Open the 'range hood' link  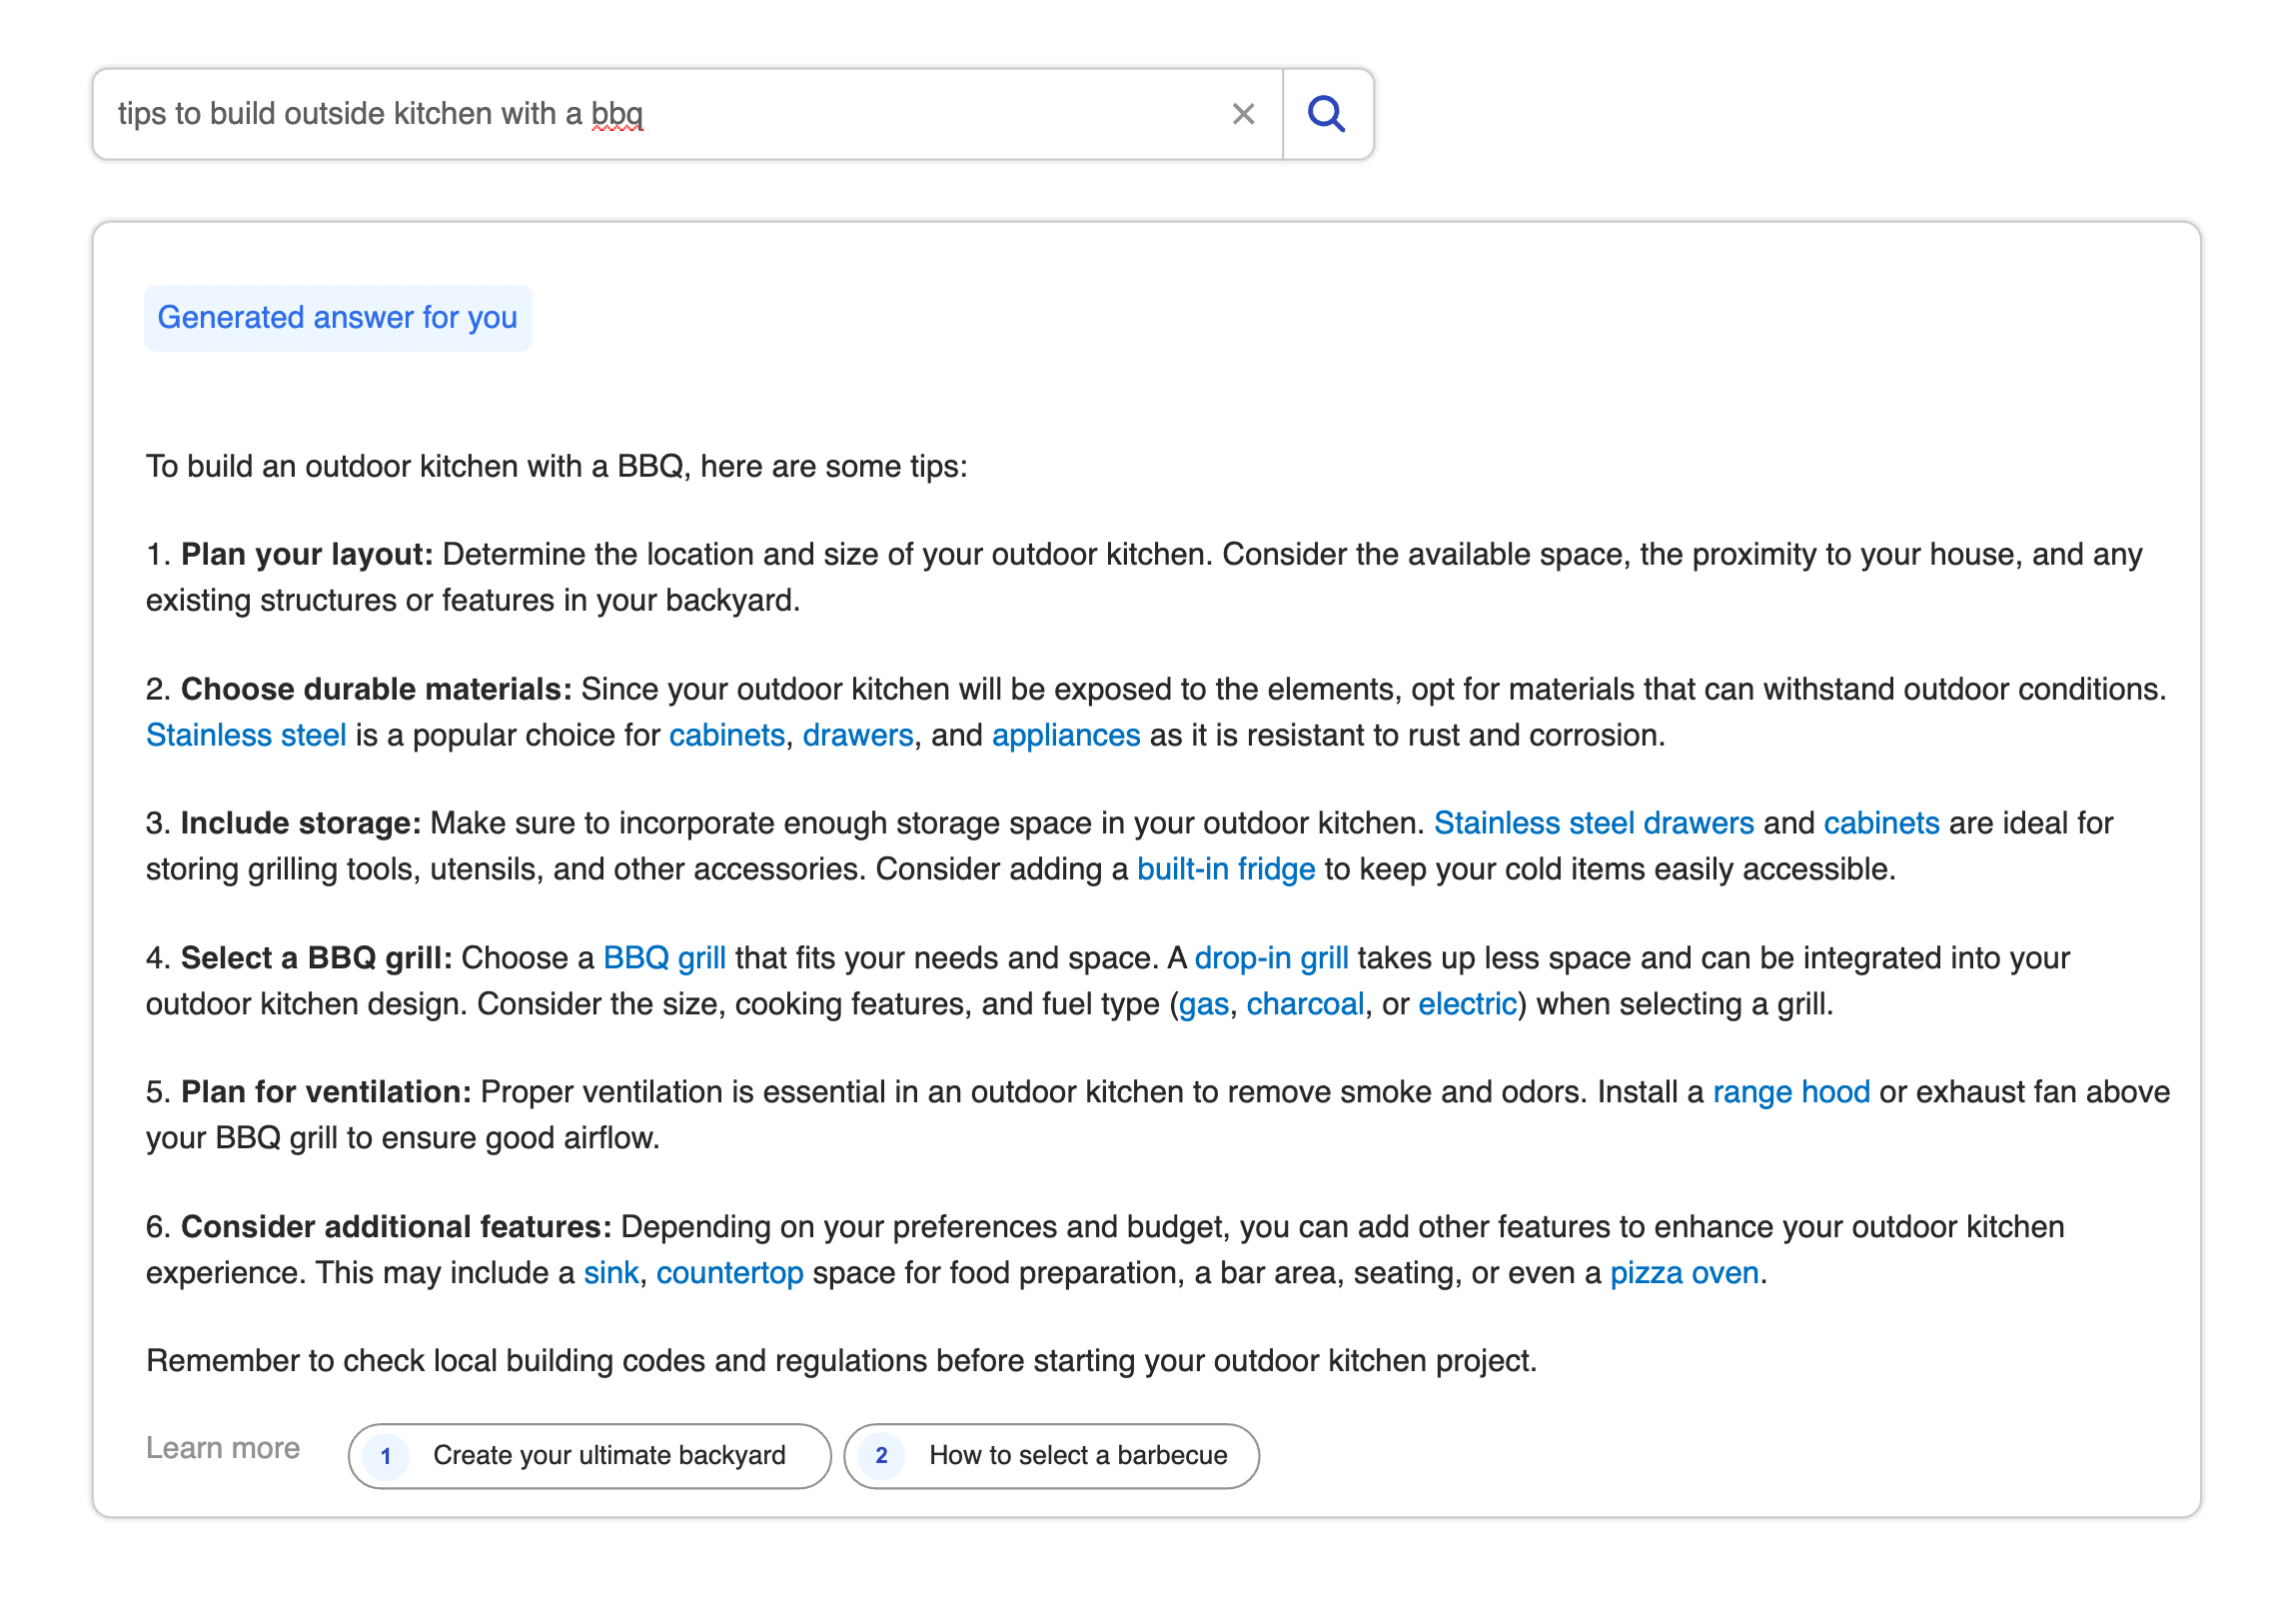click(x=1792, y=1091)
